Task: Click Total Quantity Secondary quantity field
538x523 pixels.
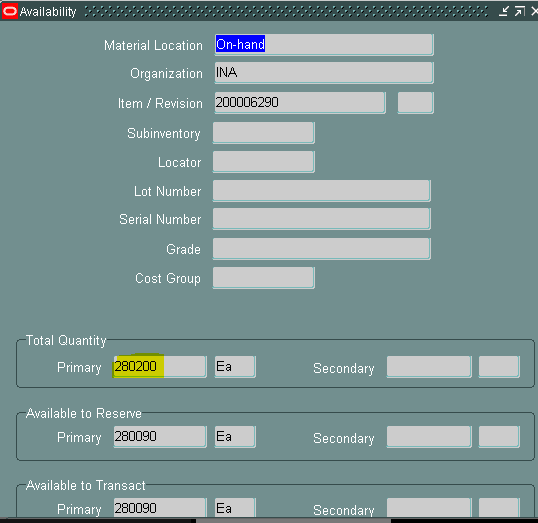Action: (429, 367)
